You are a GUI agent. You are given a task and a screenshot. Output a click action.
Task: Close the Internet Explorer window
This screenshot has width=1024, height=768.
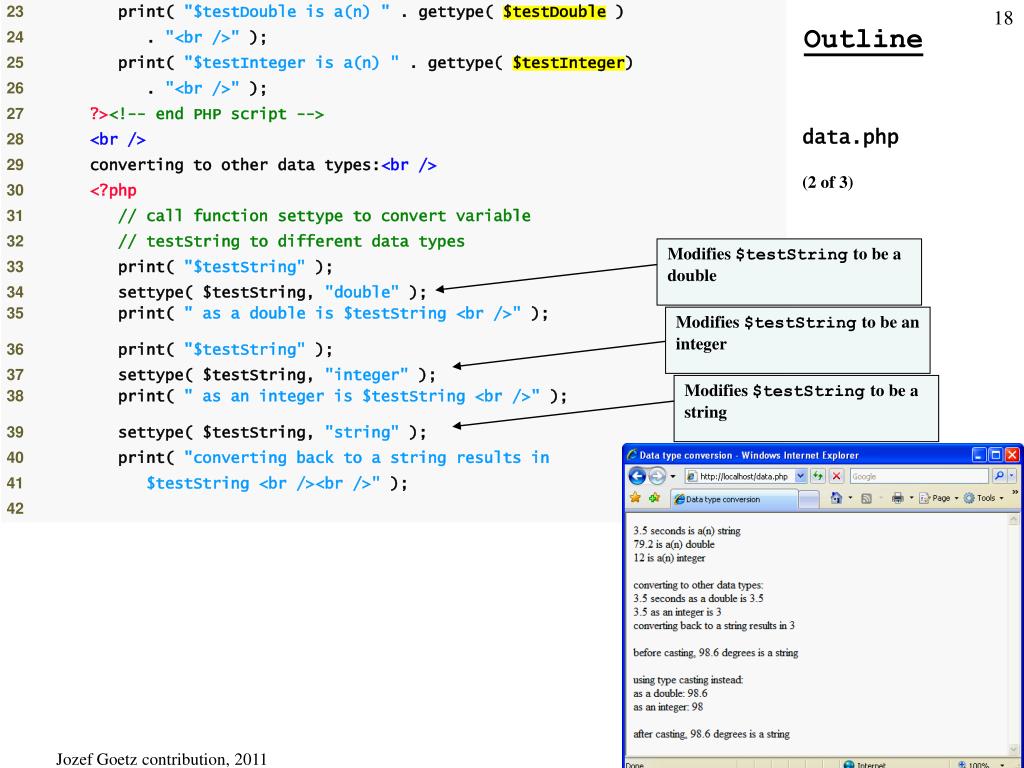1012,455
